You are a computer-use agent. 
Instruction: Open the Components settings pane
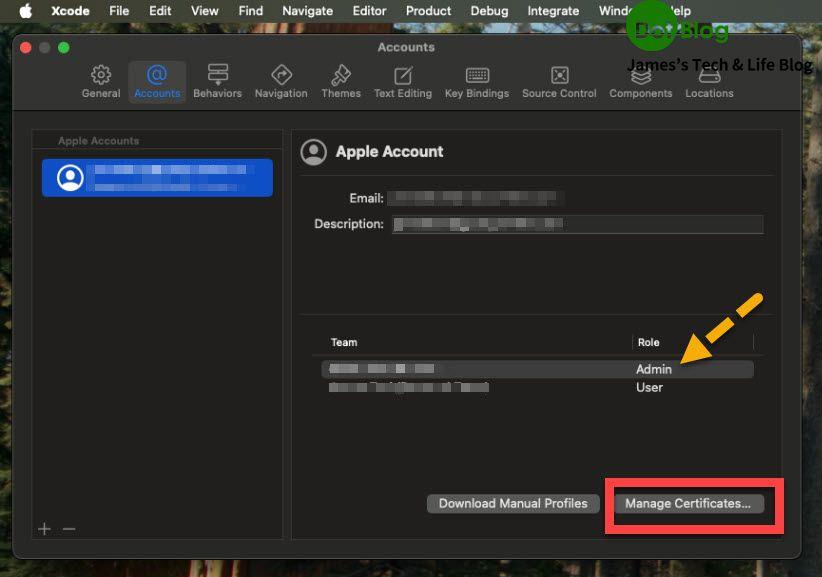(641, 81)
